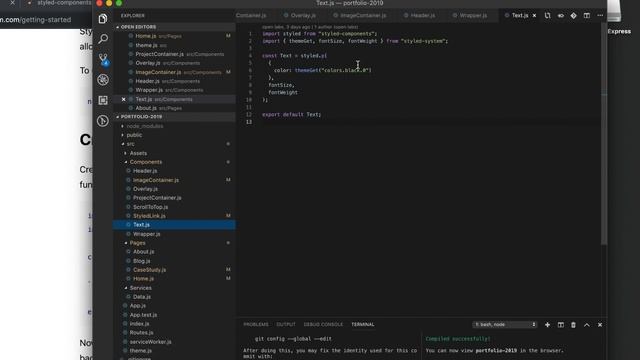
Task: Click the diamond icon in editor toolbar
Action: [573, 16]
